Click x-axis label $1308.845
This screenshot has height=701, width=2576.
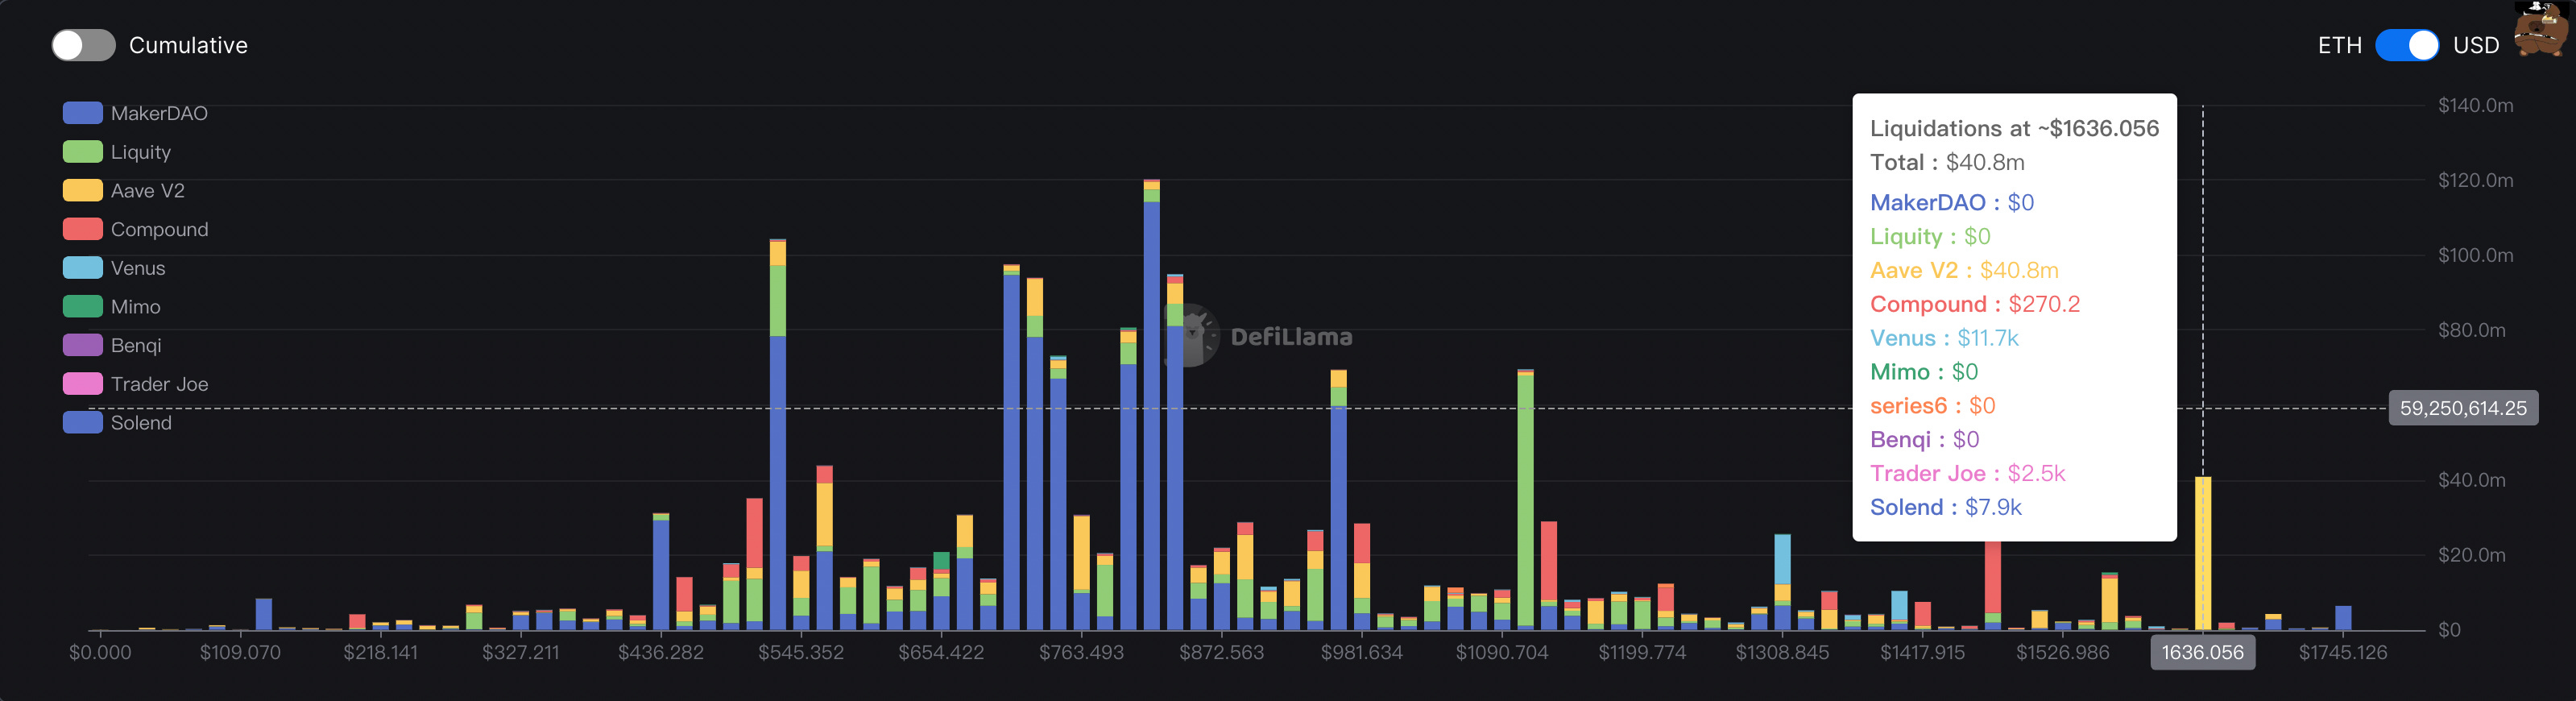point(1782,652)
